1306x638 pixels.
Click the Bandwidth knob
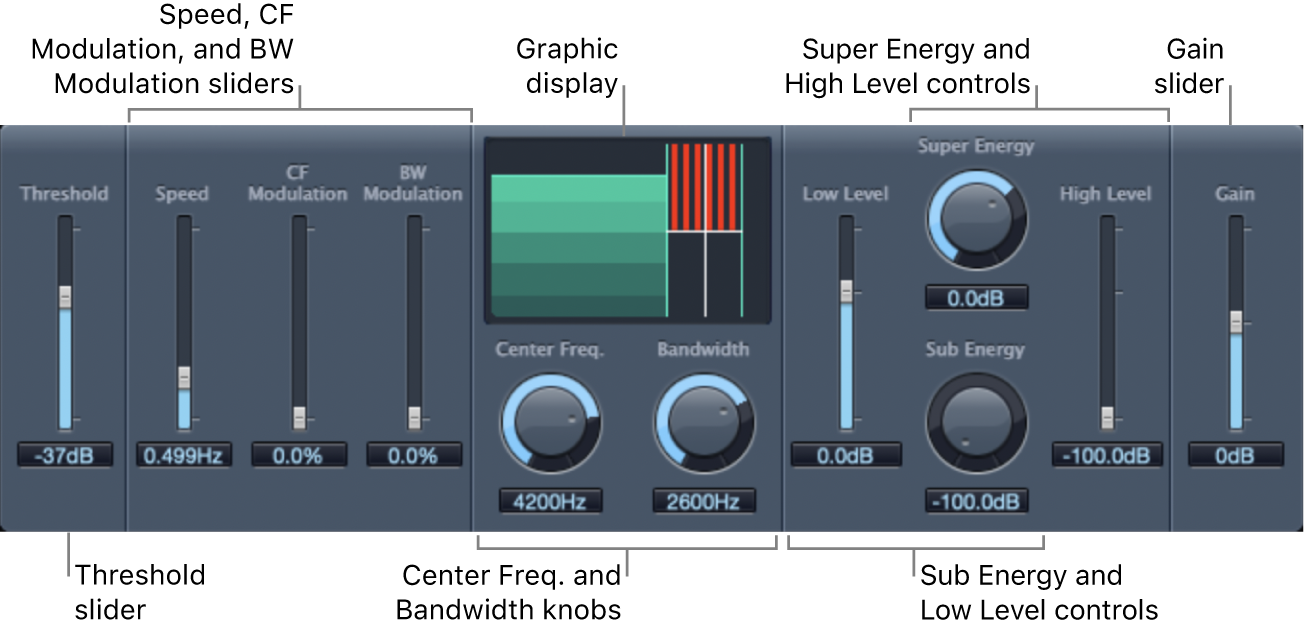pyautogui.click(x=703, y=425)
